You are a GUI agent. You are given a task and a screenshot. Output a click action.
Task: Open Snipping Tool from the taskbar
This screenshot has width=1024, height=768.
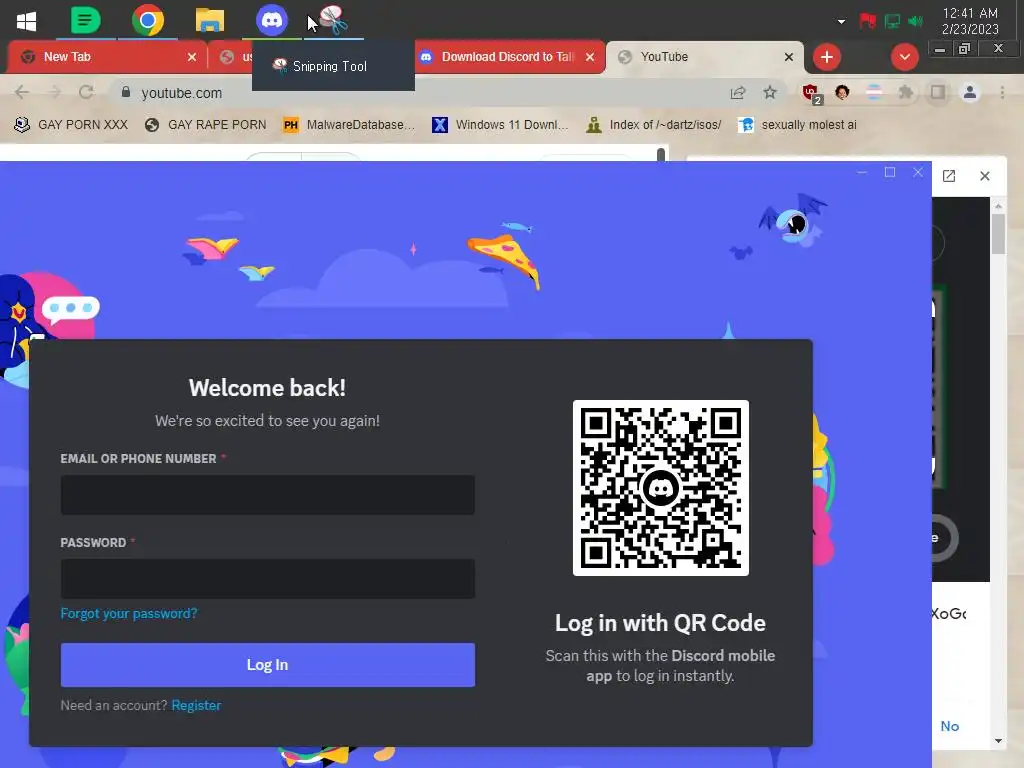(x=334, y=20)
